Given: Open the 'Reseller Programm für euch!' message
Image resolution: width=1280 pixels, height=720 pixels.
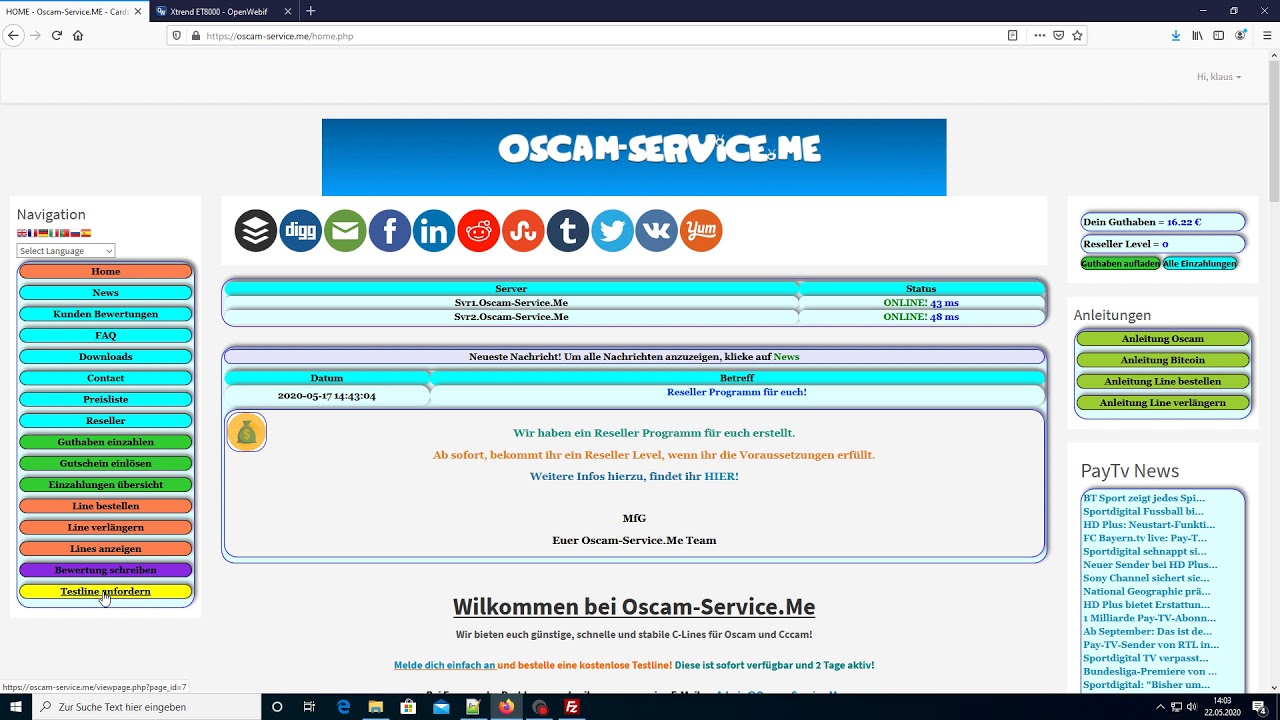Looking at the screenshot, I should pyautogui.click(x=737, y=392).
